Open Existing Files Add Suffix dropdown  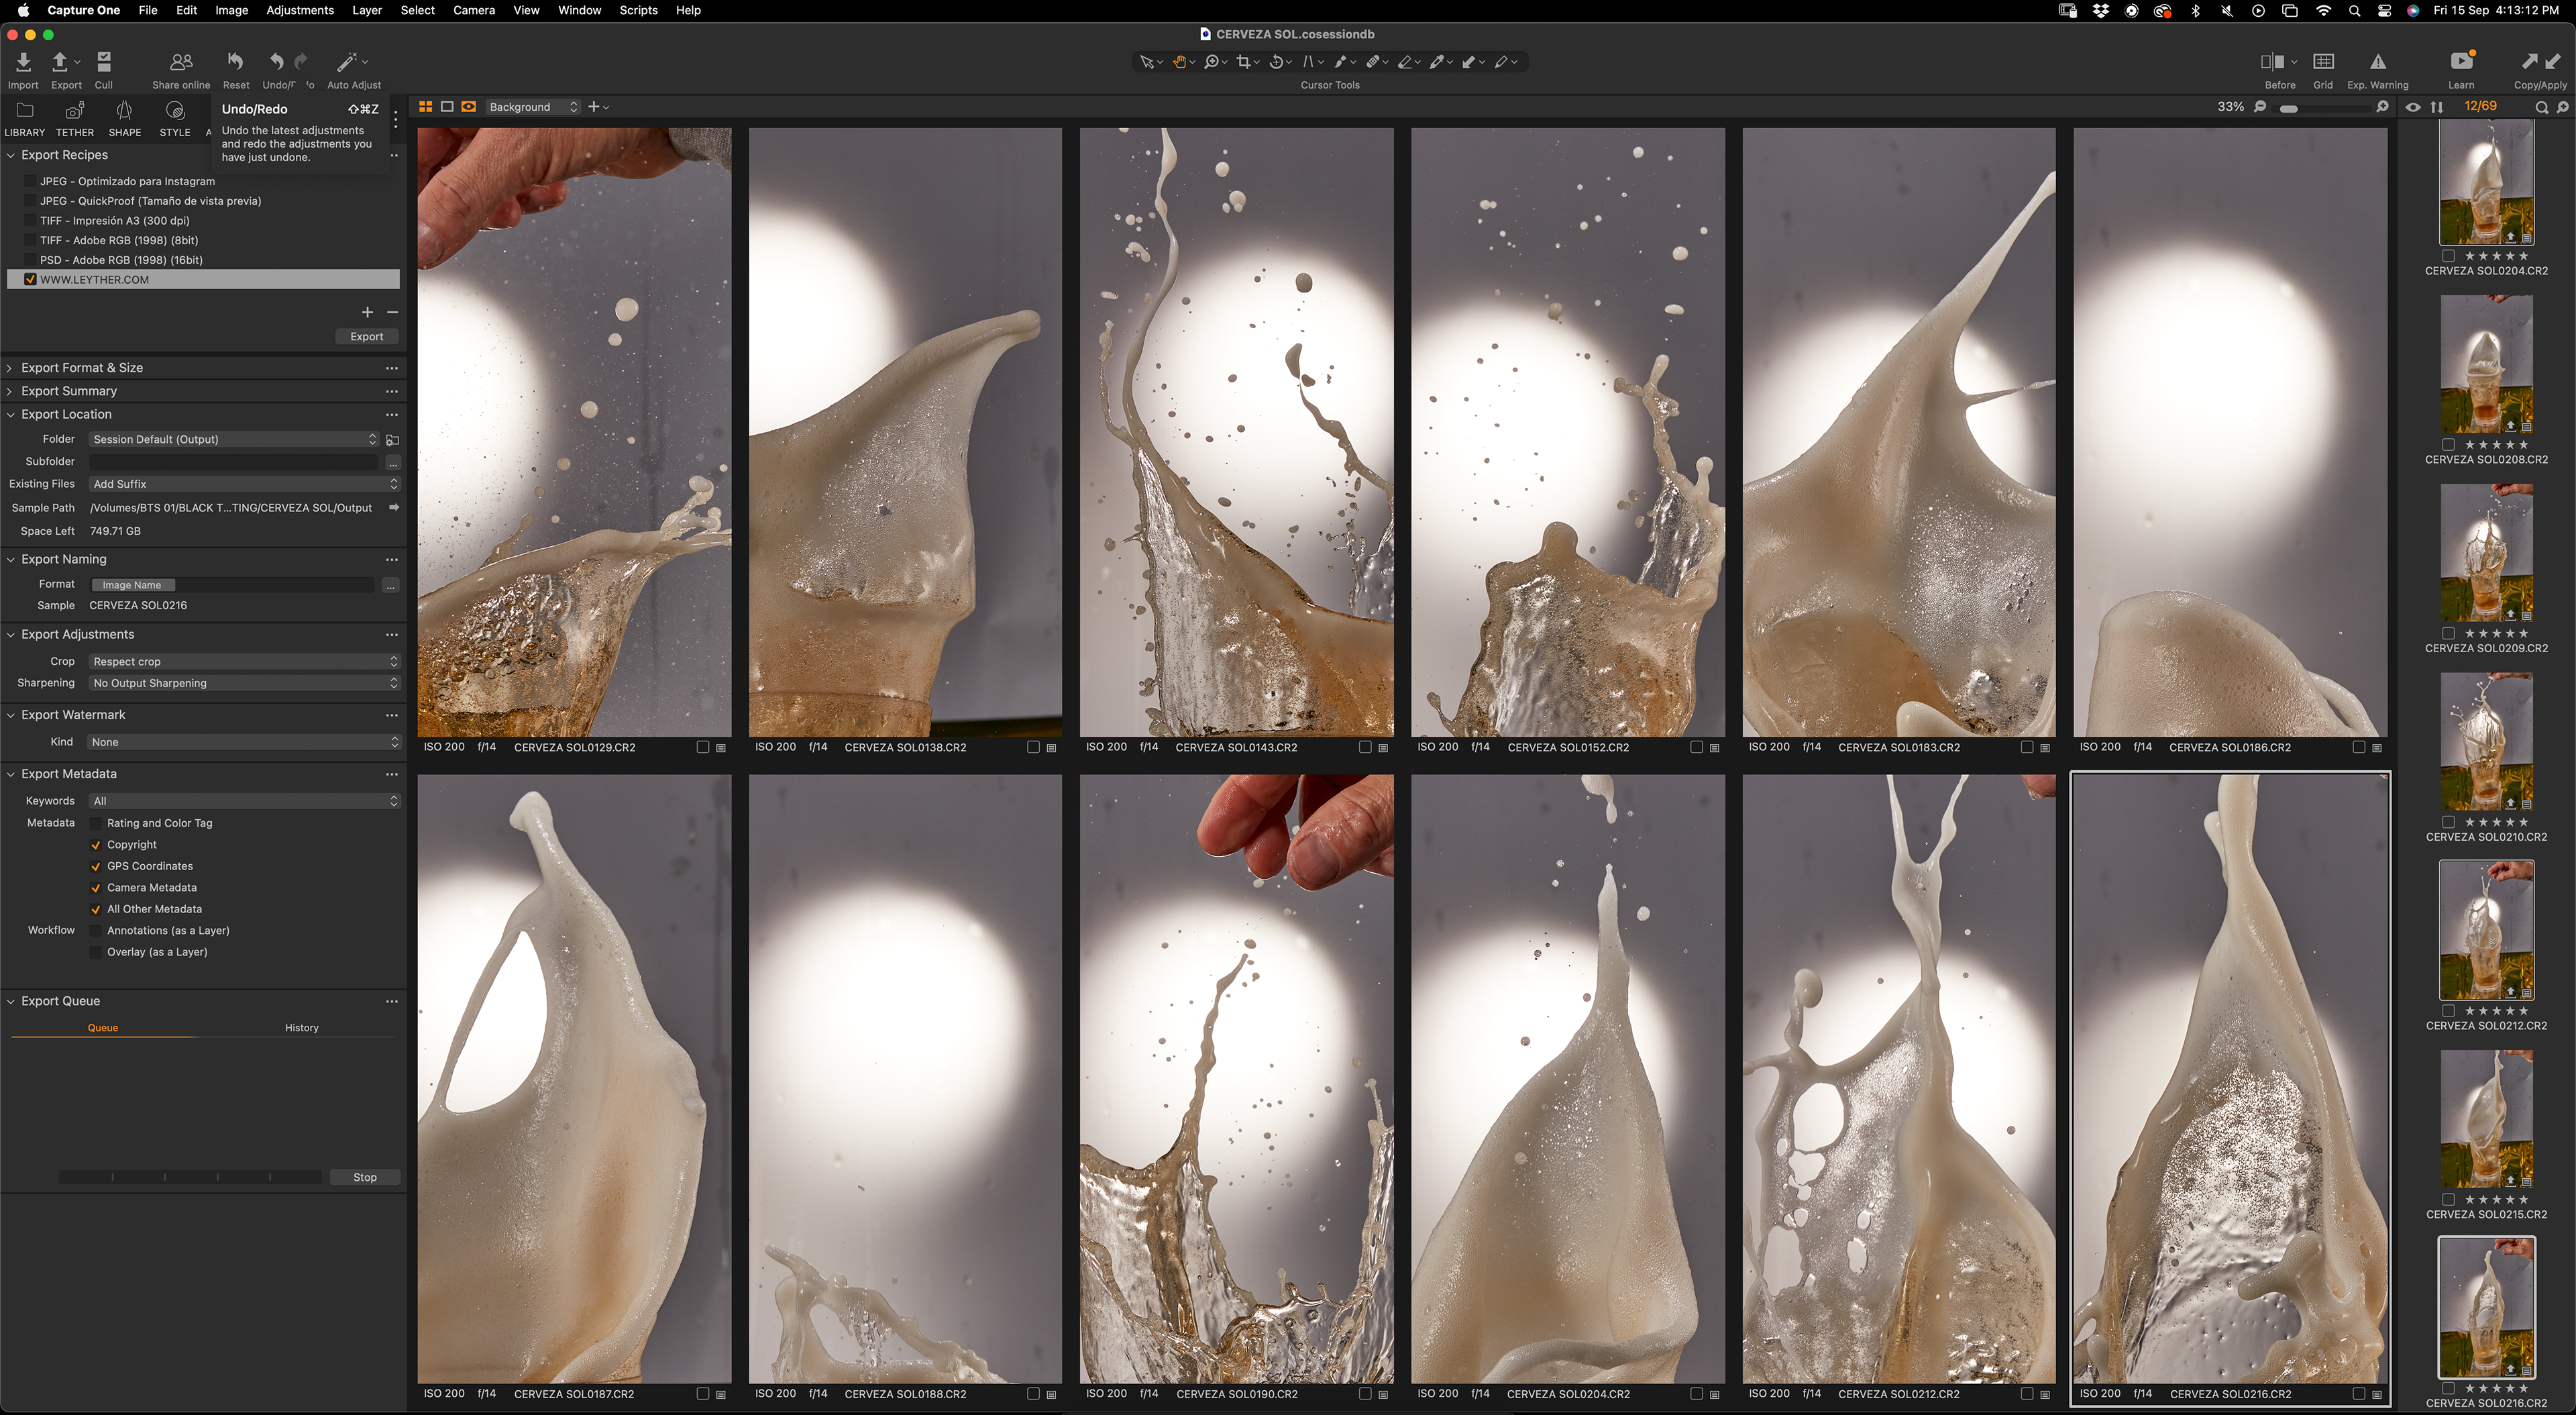(x=245, y=484)
